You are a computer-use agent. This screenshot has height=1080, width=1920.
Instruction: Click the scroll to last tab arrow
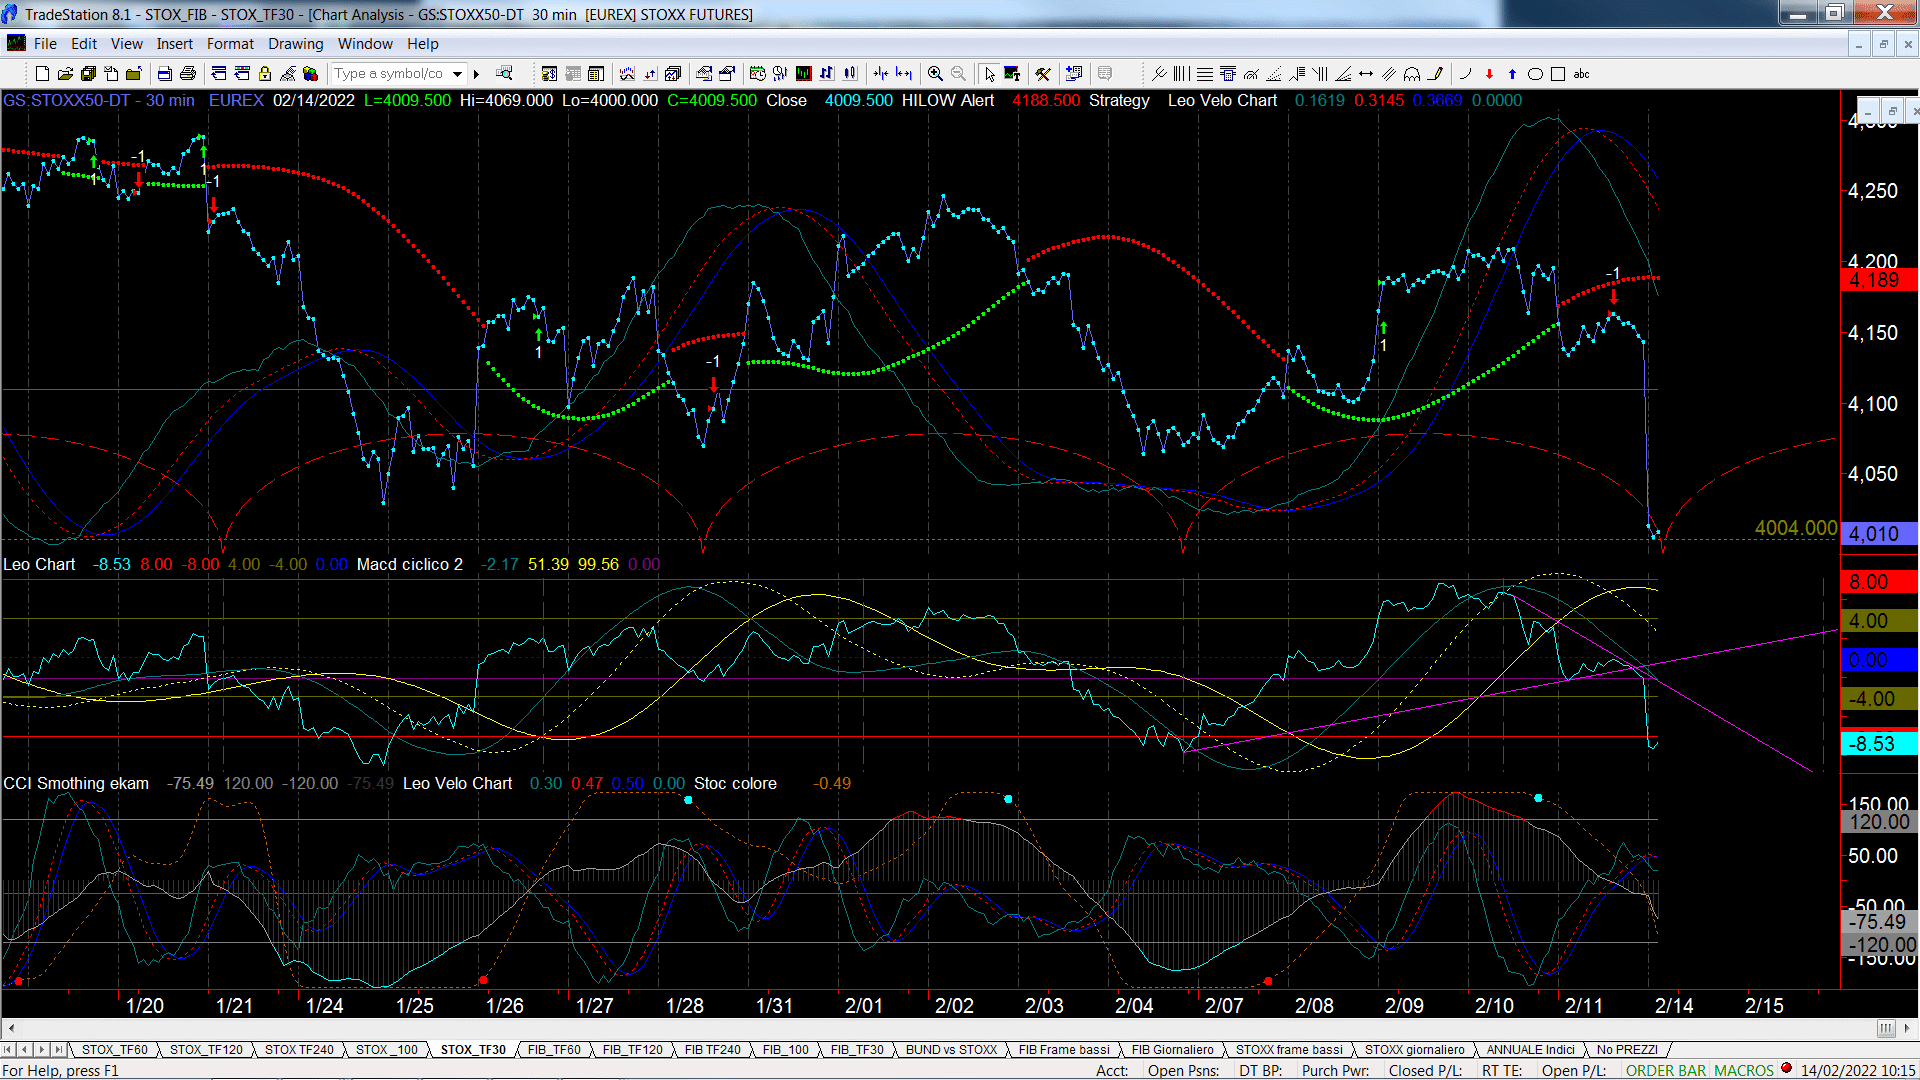(x=59, y=1050)
